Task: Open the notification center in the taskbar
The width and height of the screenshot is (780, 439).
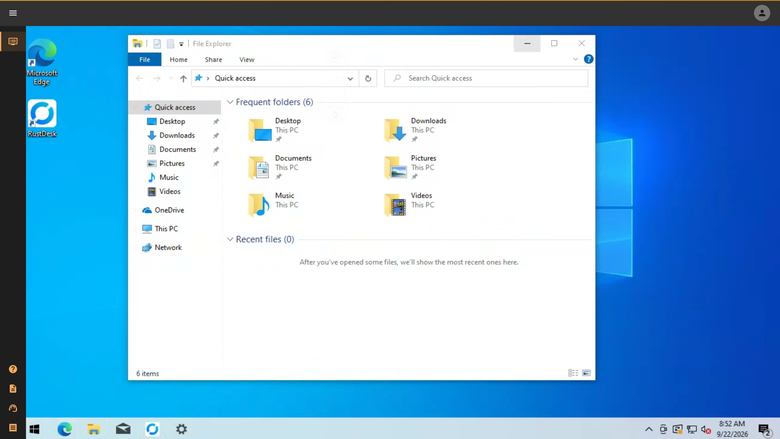Action: tap(765, 429)
